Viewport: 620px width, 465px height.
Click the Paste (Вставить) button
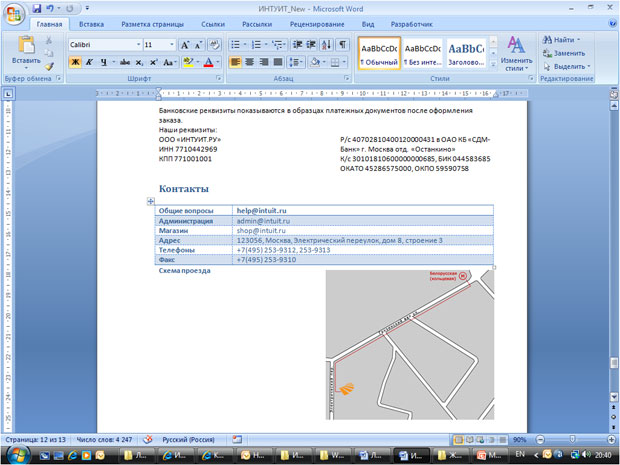point(26,51)
